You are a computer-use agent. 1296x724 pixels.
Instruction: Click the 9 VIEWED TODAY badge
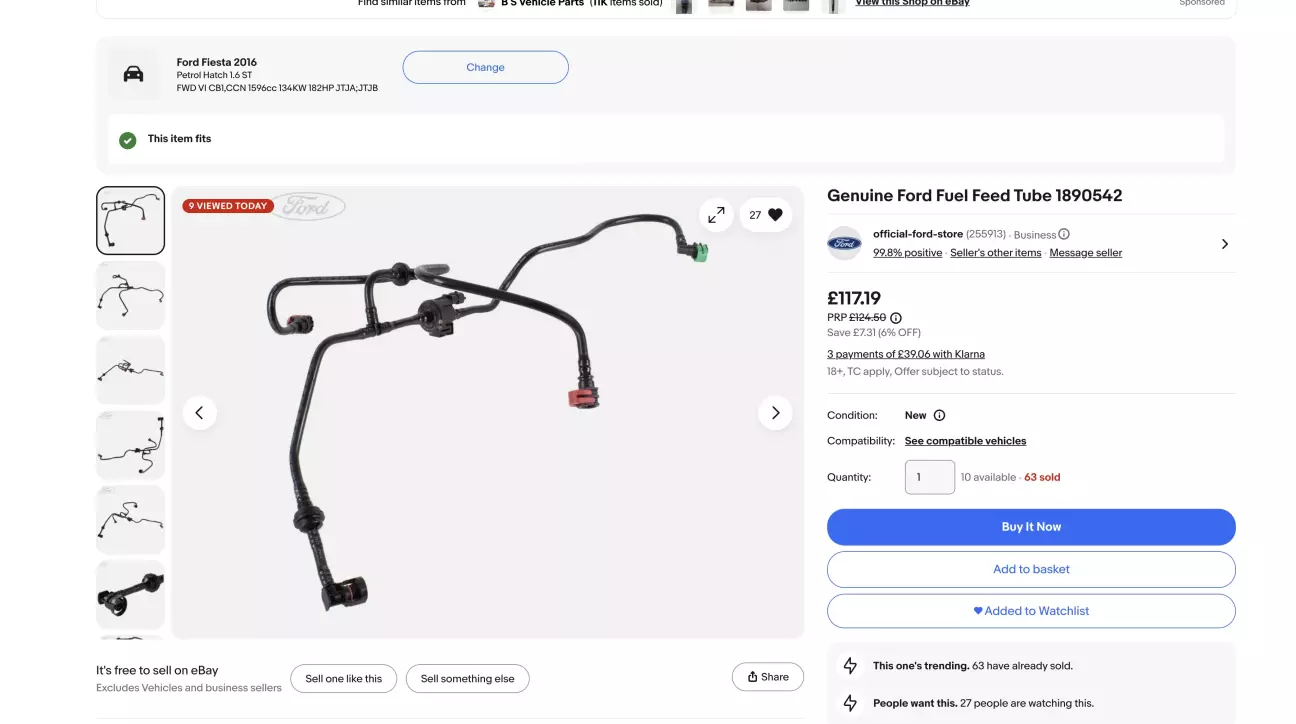coord(228,206)
